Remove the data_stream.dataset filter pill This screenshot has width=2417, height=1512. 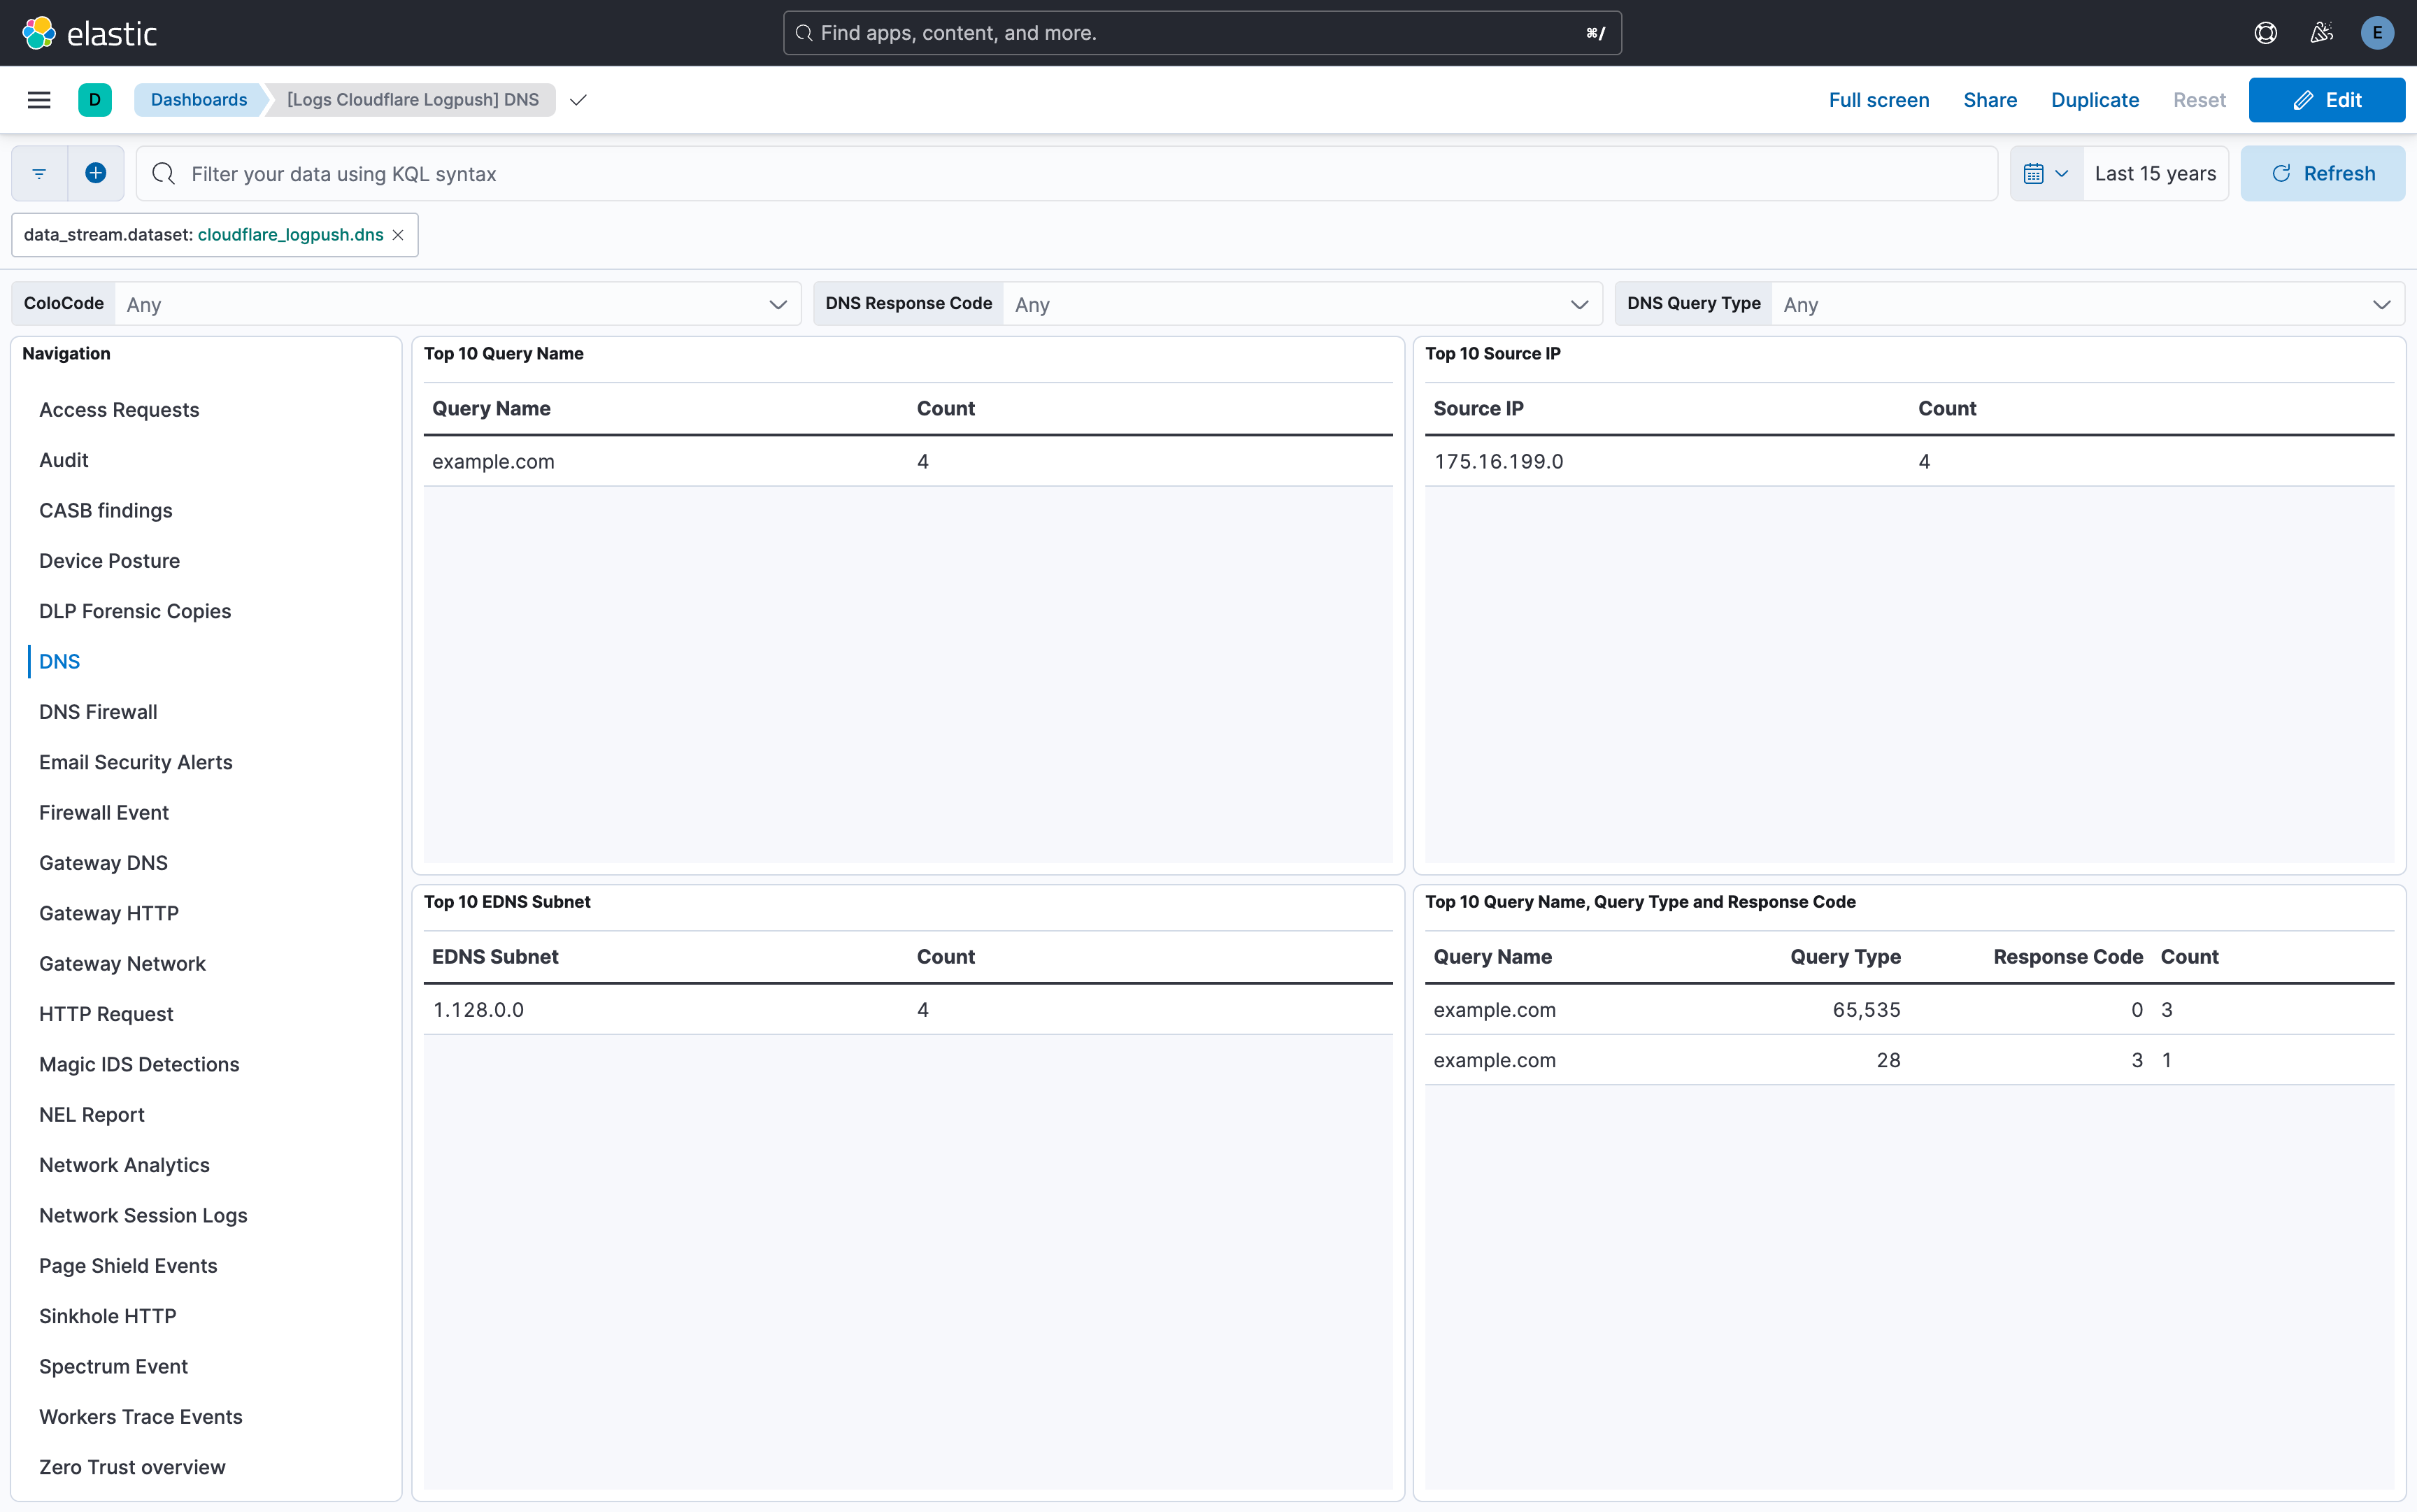click(398, 235)
